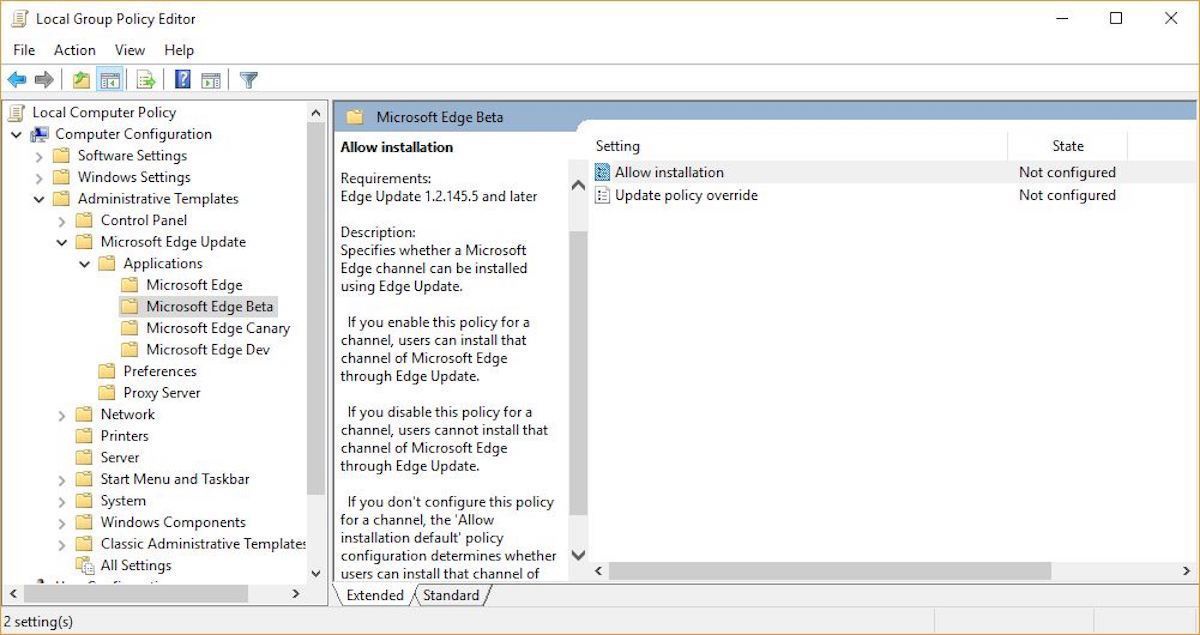Go up one level with folder icon

tap(82, 80)
